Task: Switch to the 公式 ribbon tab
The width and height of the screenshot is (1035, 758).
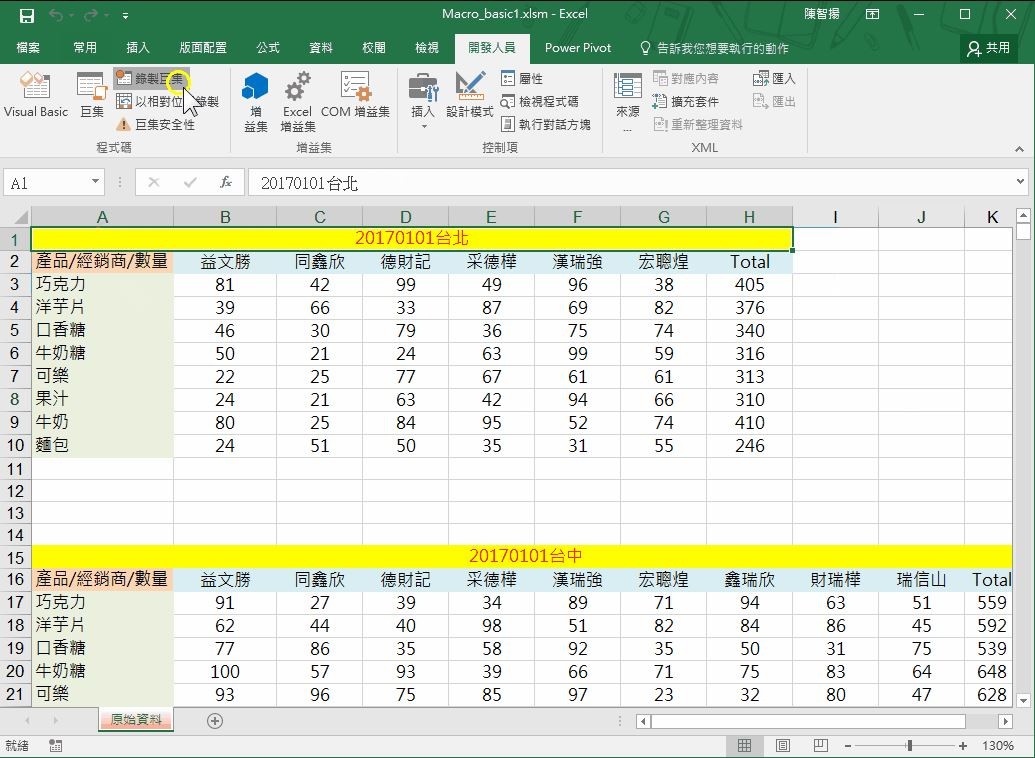Action: [267, 48]
